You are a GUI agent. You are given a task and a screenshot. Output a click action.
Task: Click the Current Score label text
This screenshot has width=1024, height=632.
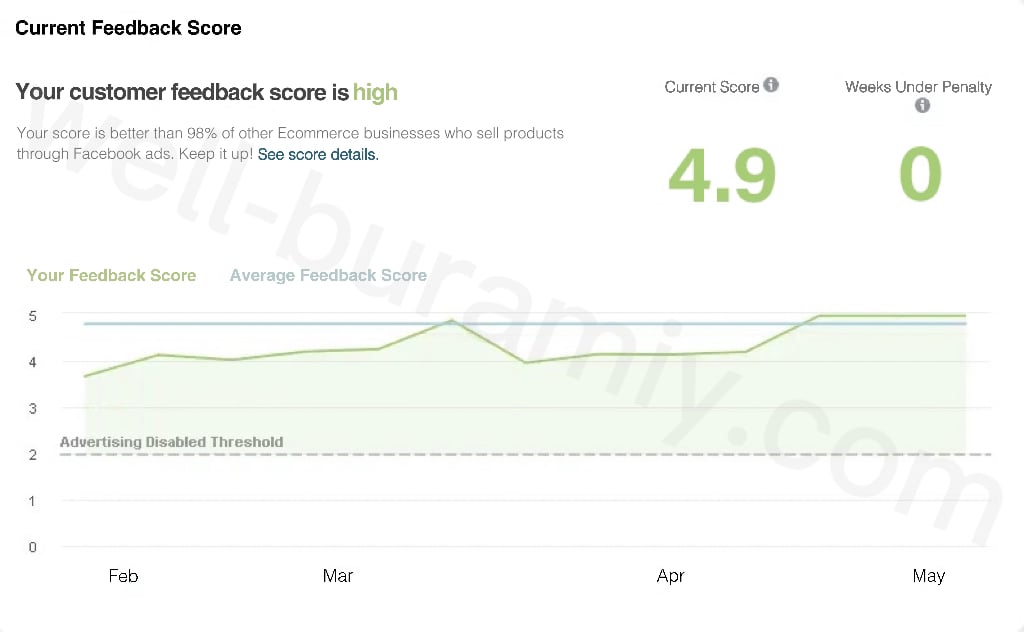711,87
